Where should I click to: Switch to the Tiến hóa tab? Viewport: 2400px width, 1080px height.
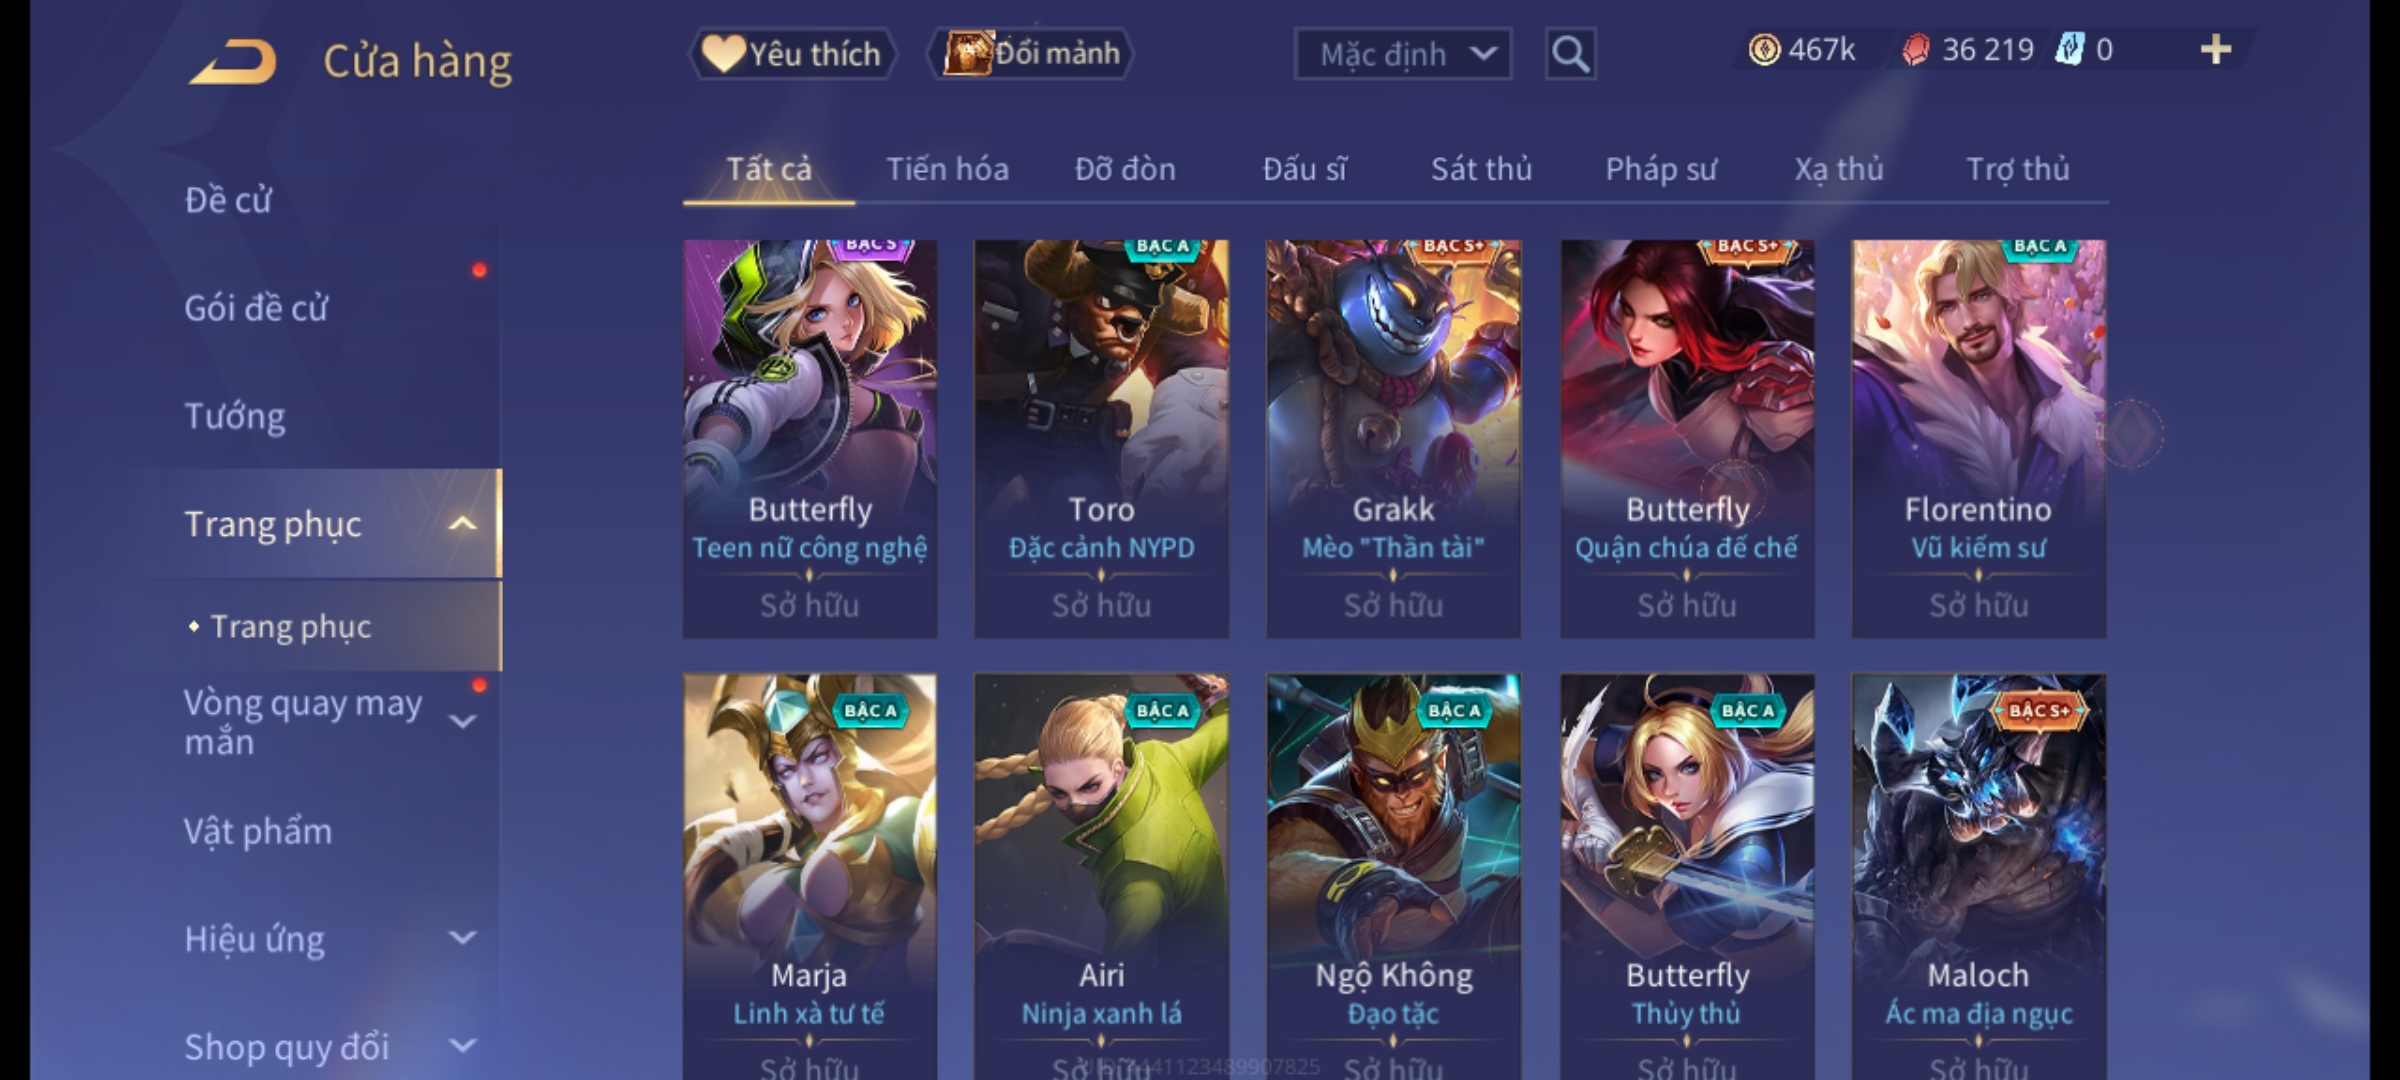[x=947, y=169]
